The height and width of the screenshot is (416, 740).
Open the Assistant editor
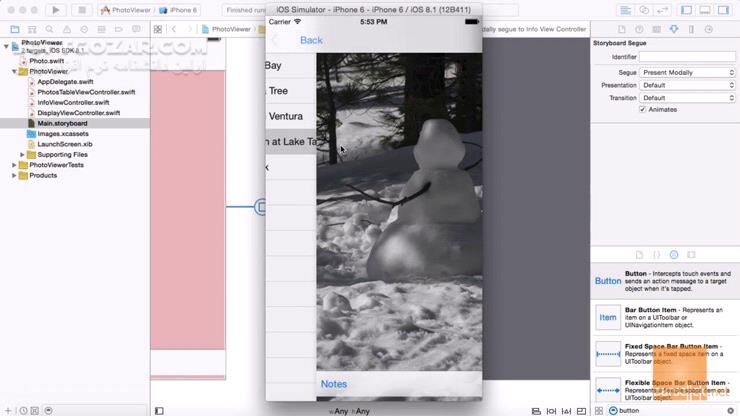point(645,10)
